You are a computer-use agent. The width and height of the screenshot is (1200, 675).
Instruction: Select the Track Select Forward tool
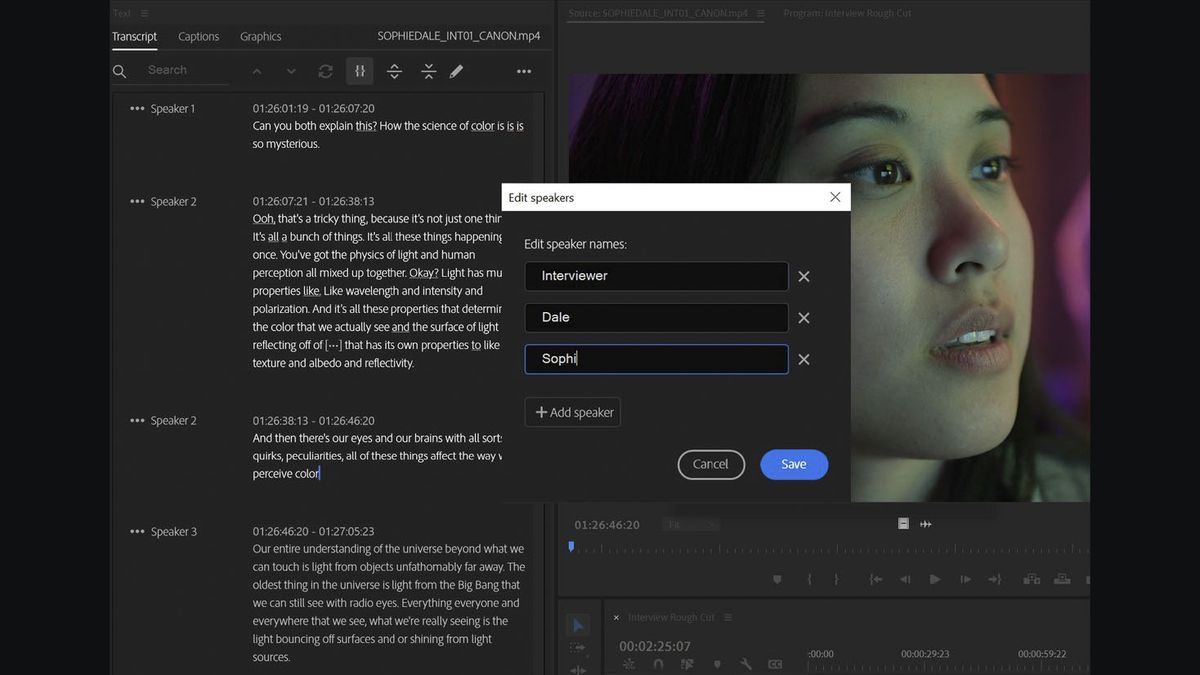577,648
